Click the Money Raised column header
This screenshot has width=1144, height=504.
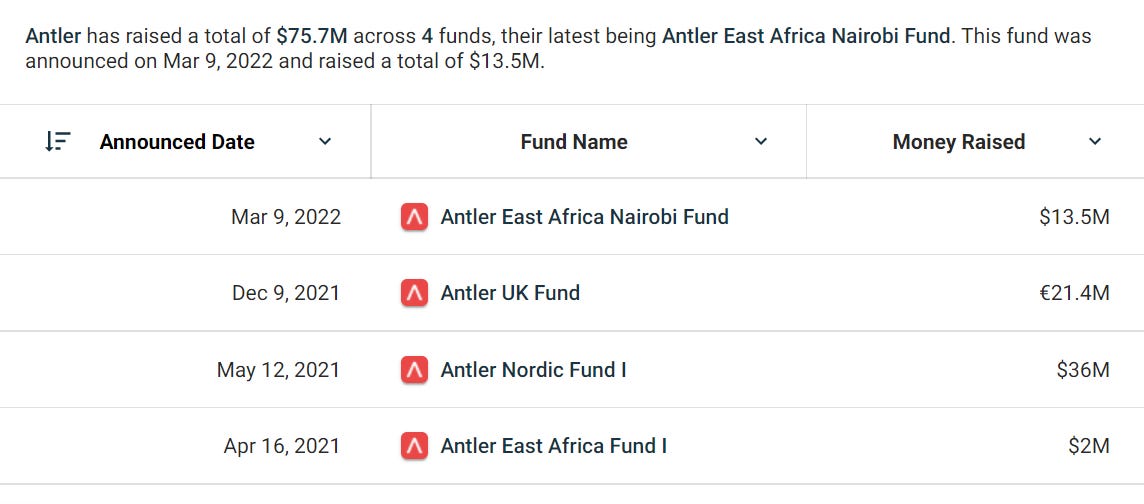(959, 141)
